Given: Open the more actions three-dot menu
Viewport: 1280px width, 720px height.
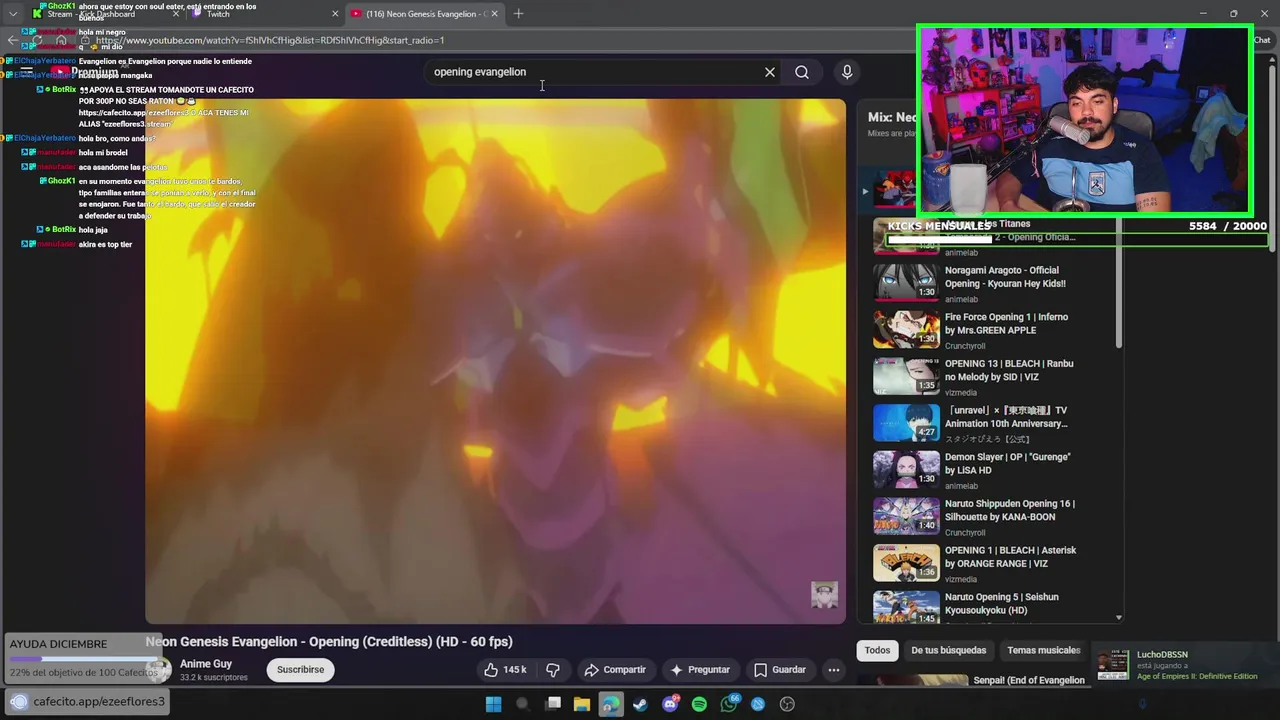Looking at the screenshot, I should [x=833, y=670].
